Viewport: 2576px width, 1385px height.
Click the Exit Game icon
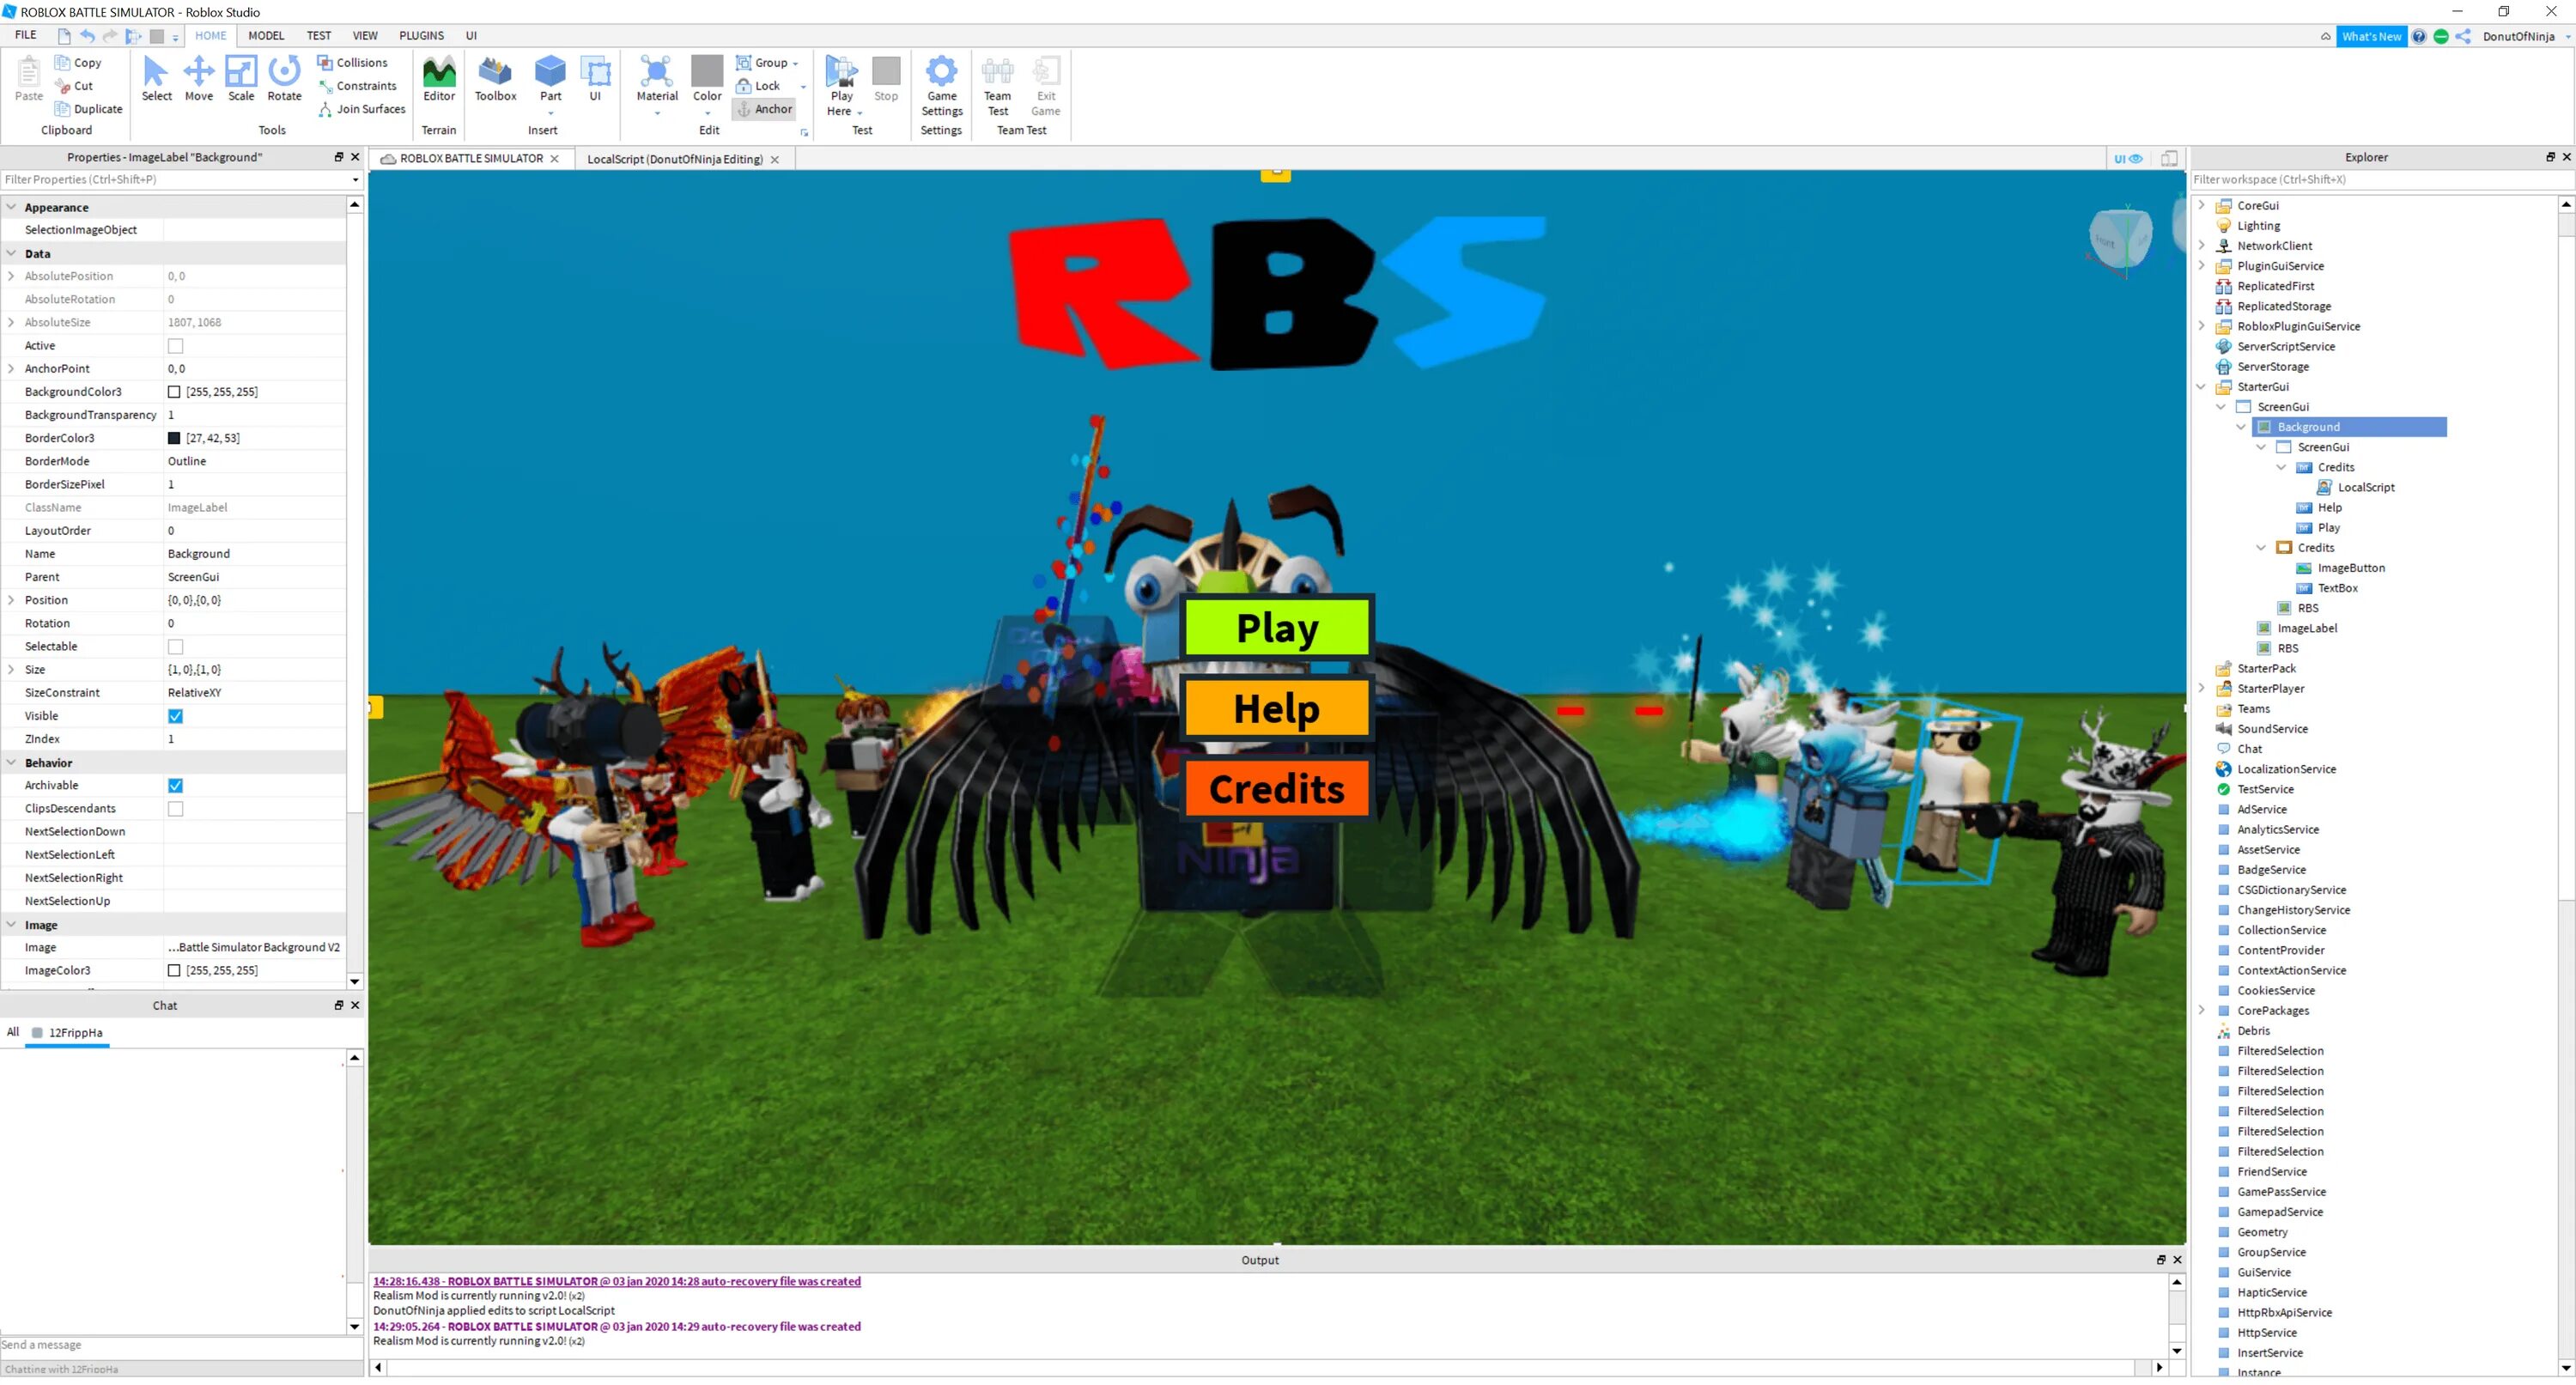1045,85
